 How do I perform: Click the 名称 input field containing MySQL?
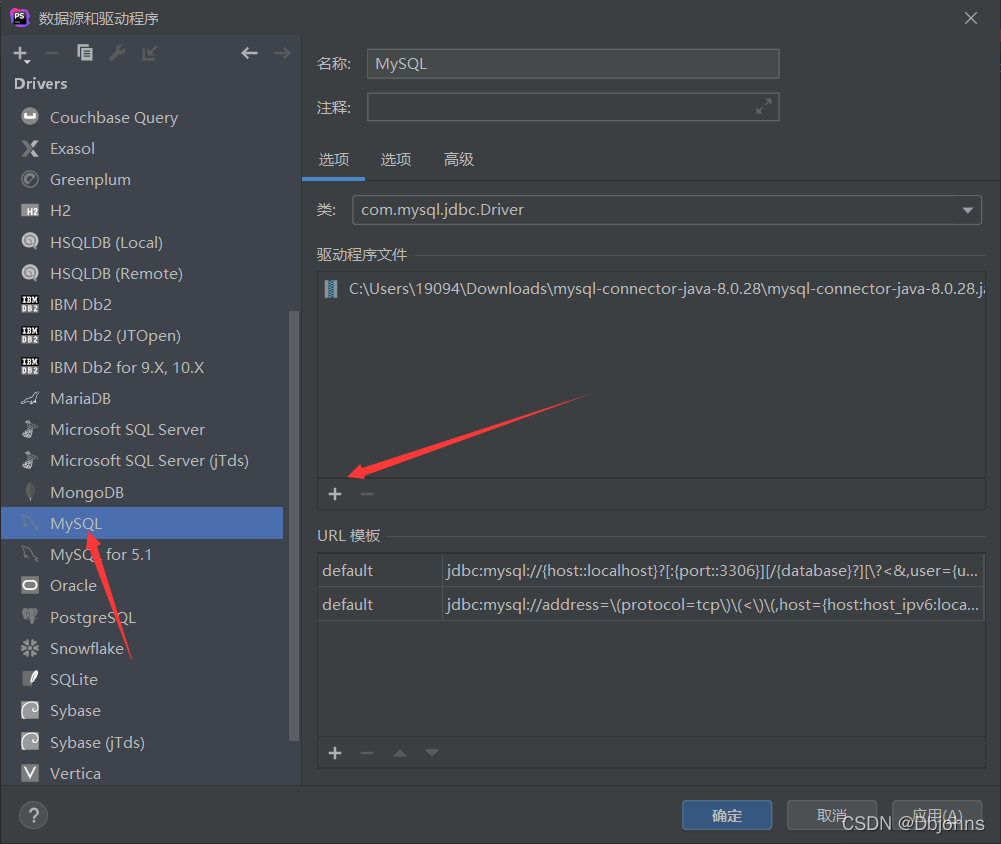[573, 64]
